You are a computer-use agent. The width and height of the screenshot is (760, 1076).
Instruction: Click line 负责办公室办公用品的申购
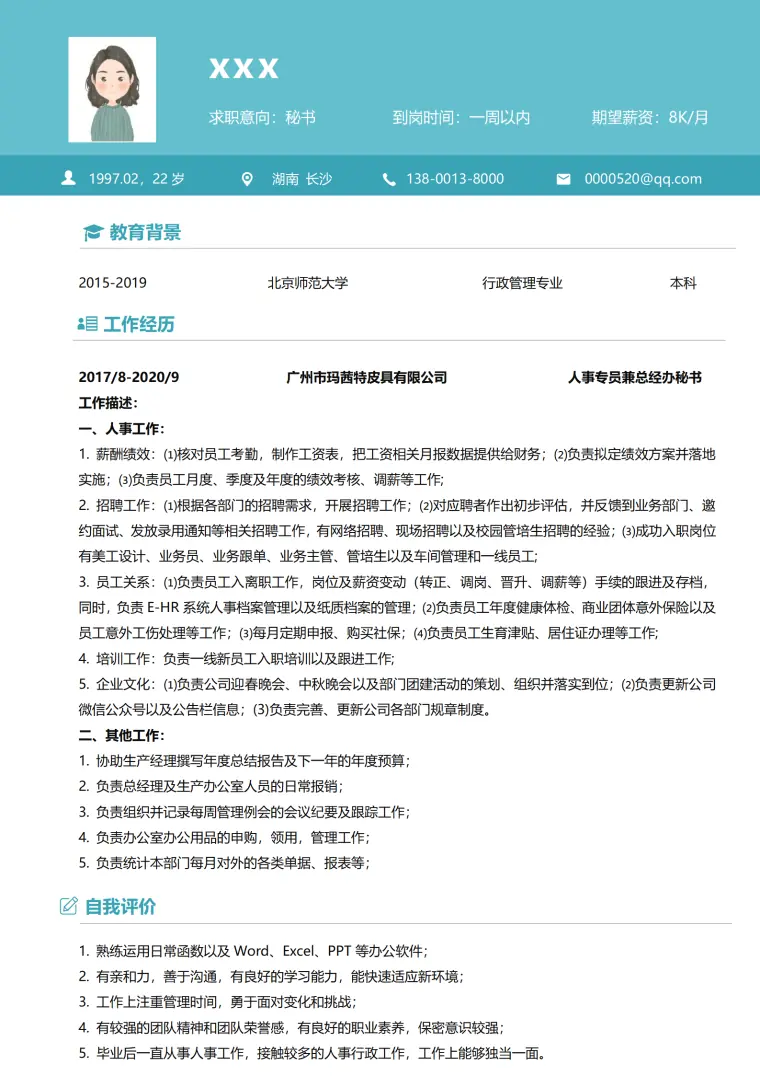pyautogui.click(x=224, y=838)
